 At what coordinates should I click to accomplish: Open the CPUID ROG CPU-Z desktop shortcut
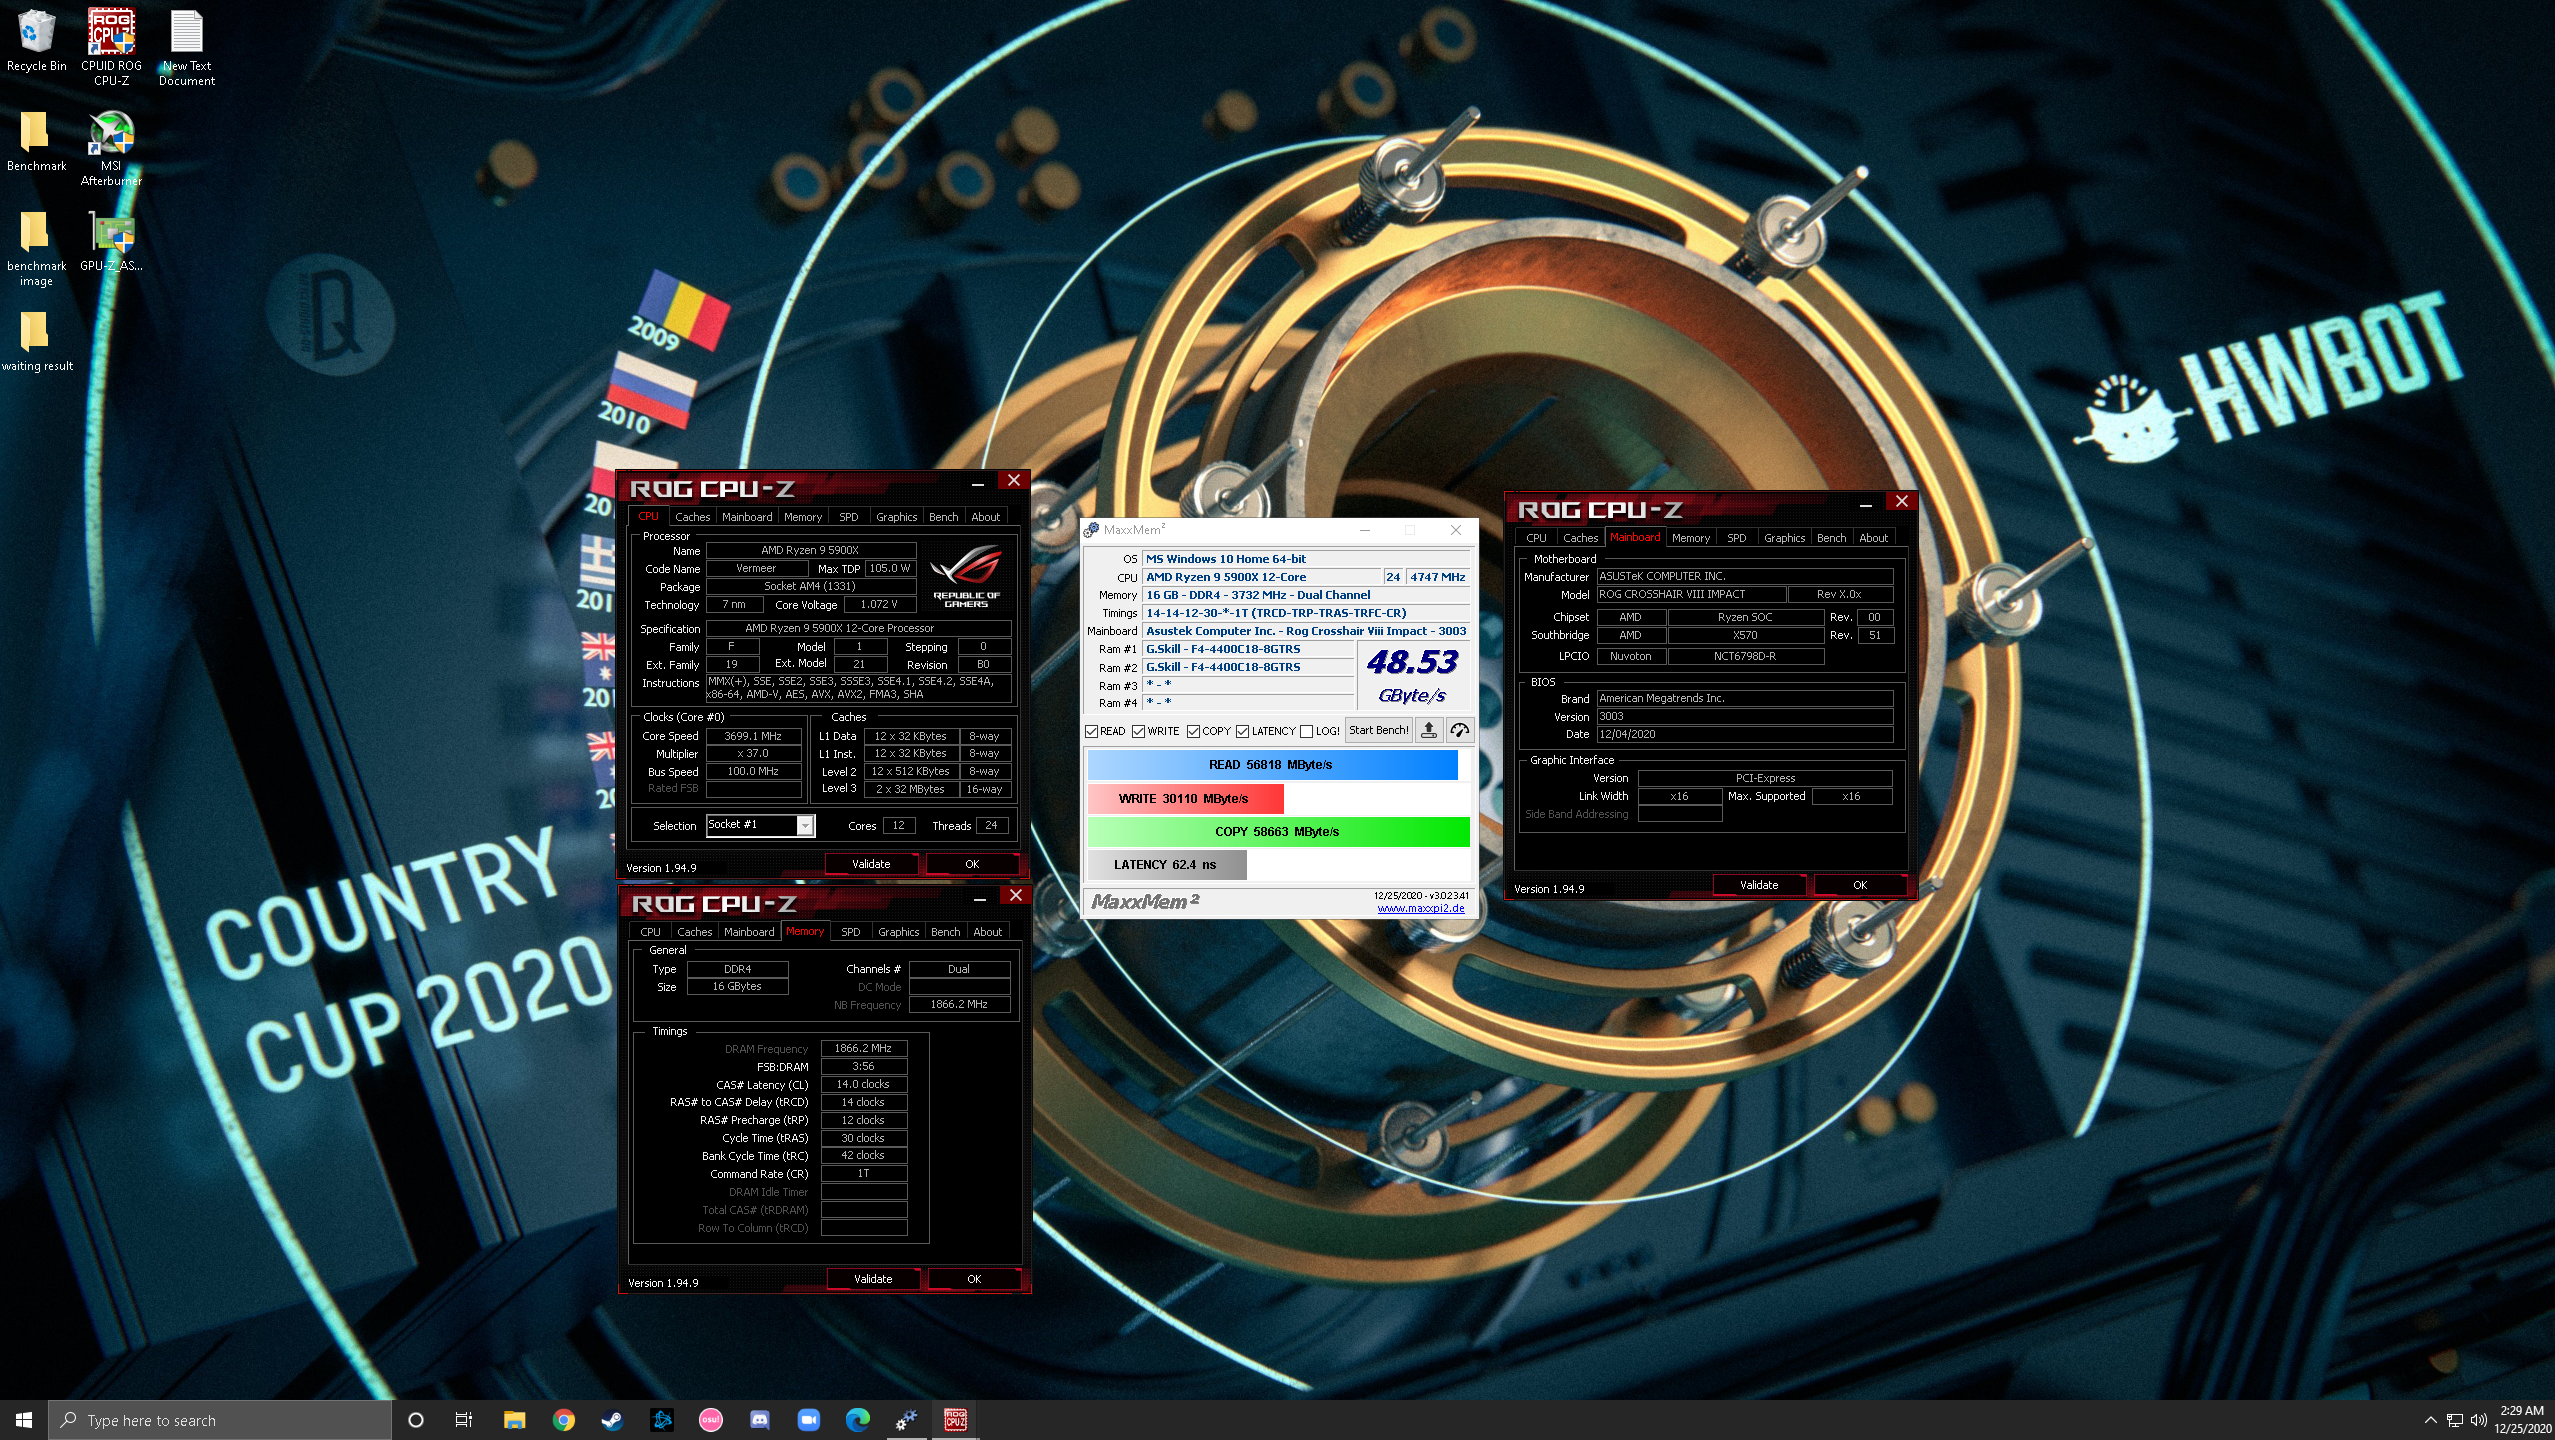click(111, 47)
